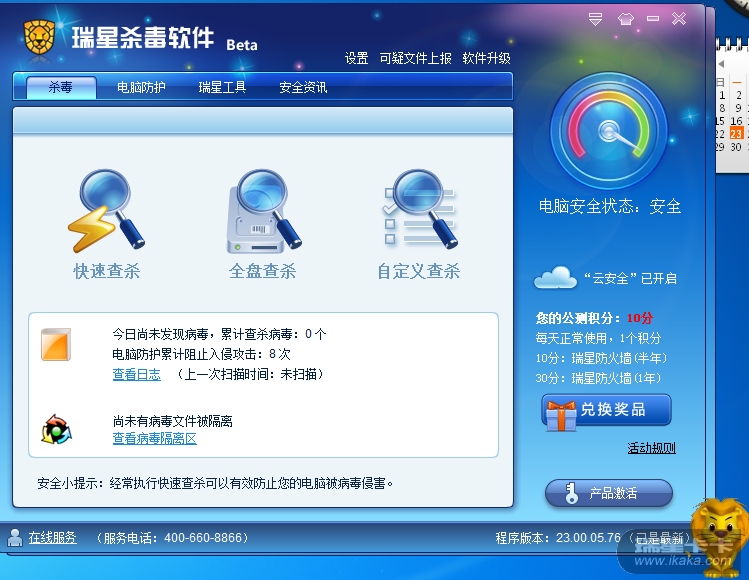The height and width of the screenshot is (580, 749).
Task: Switch to the 杀毒 tab
Action: pos(61,87)
